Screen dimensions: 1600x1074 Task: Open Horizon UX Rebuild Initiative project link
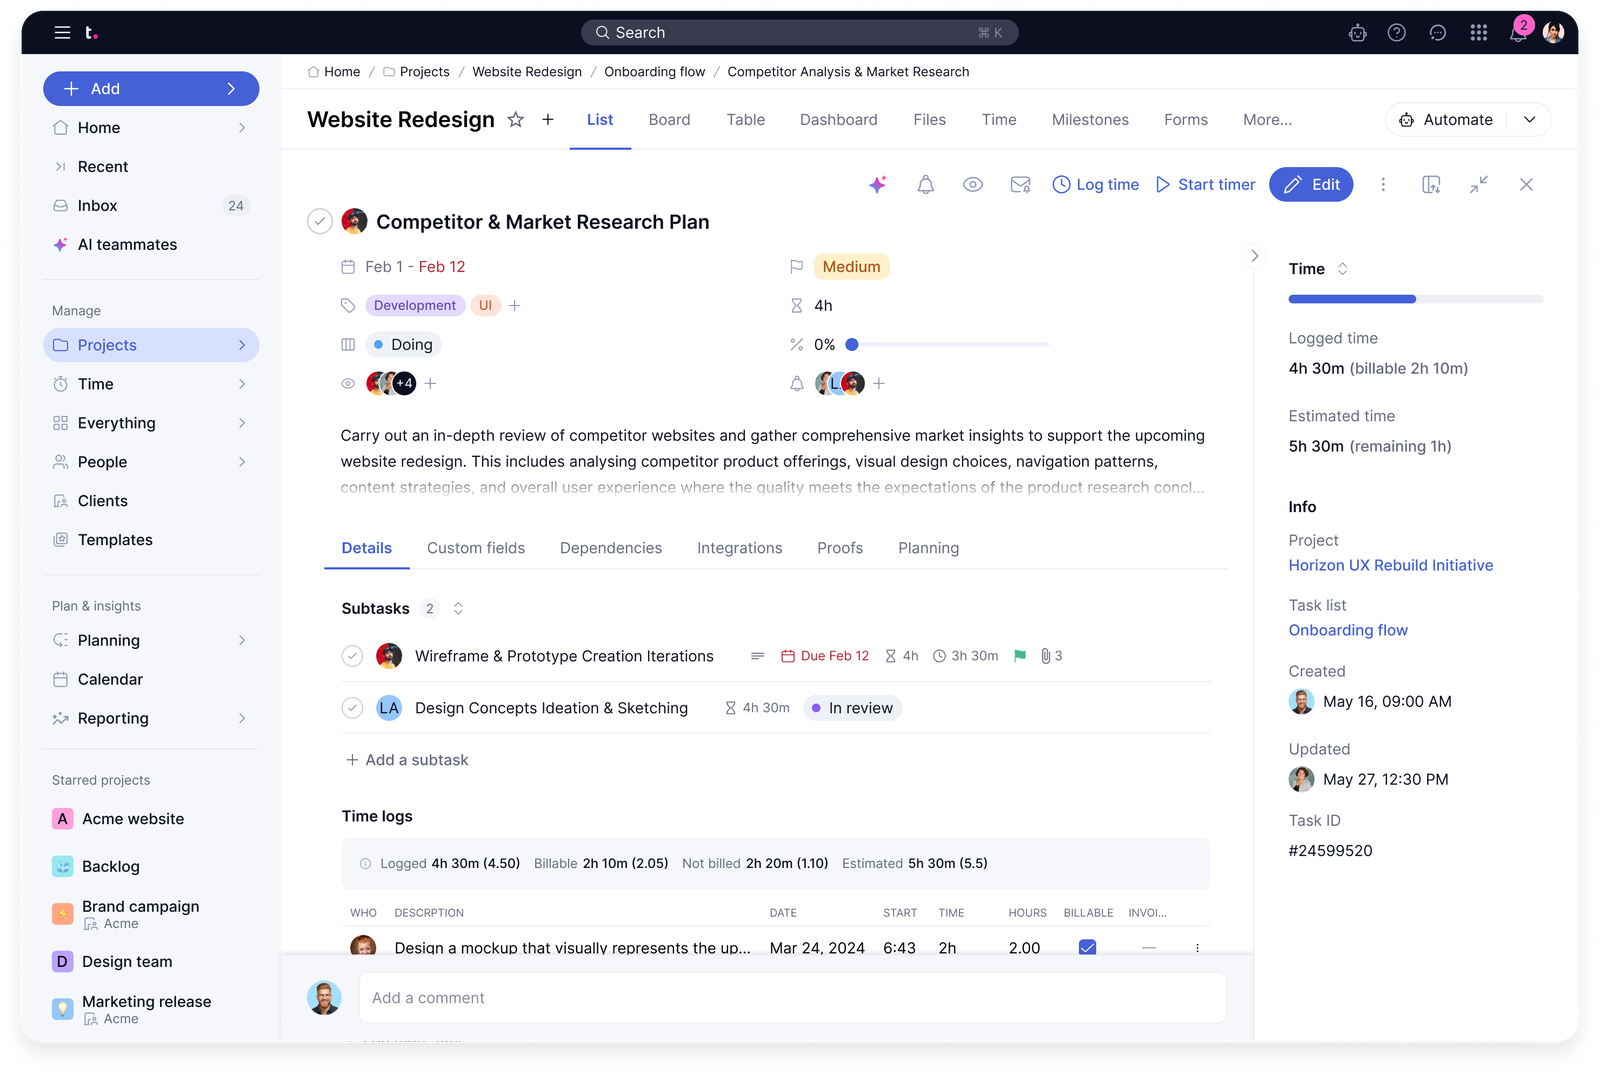tap(1390, 566)
